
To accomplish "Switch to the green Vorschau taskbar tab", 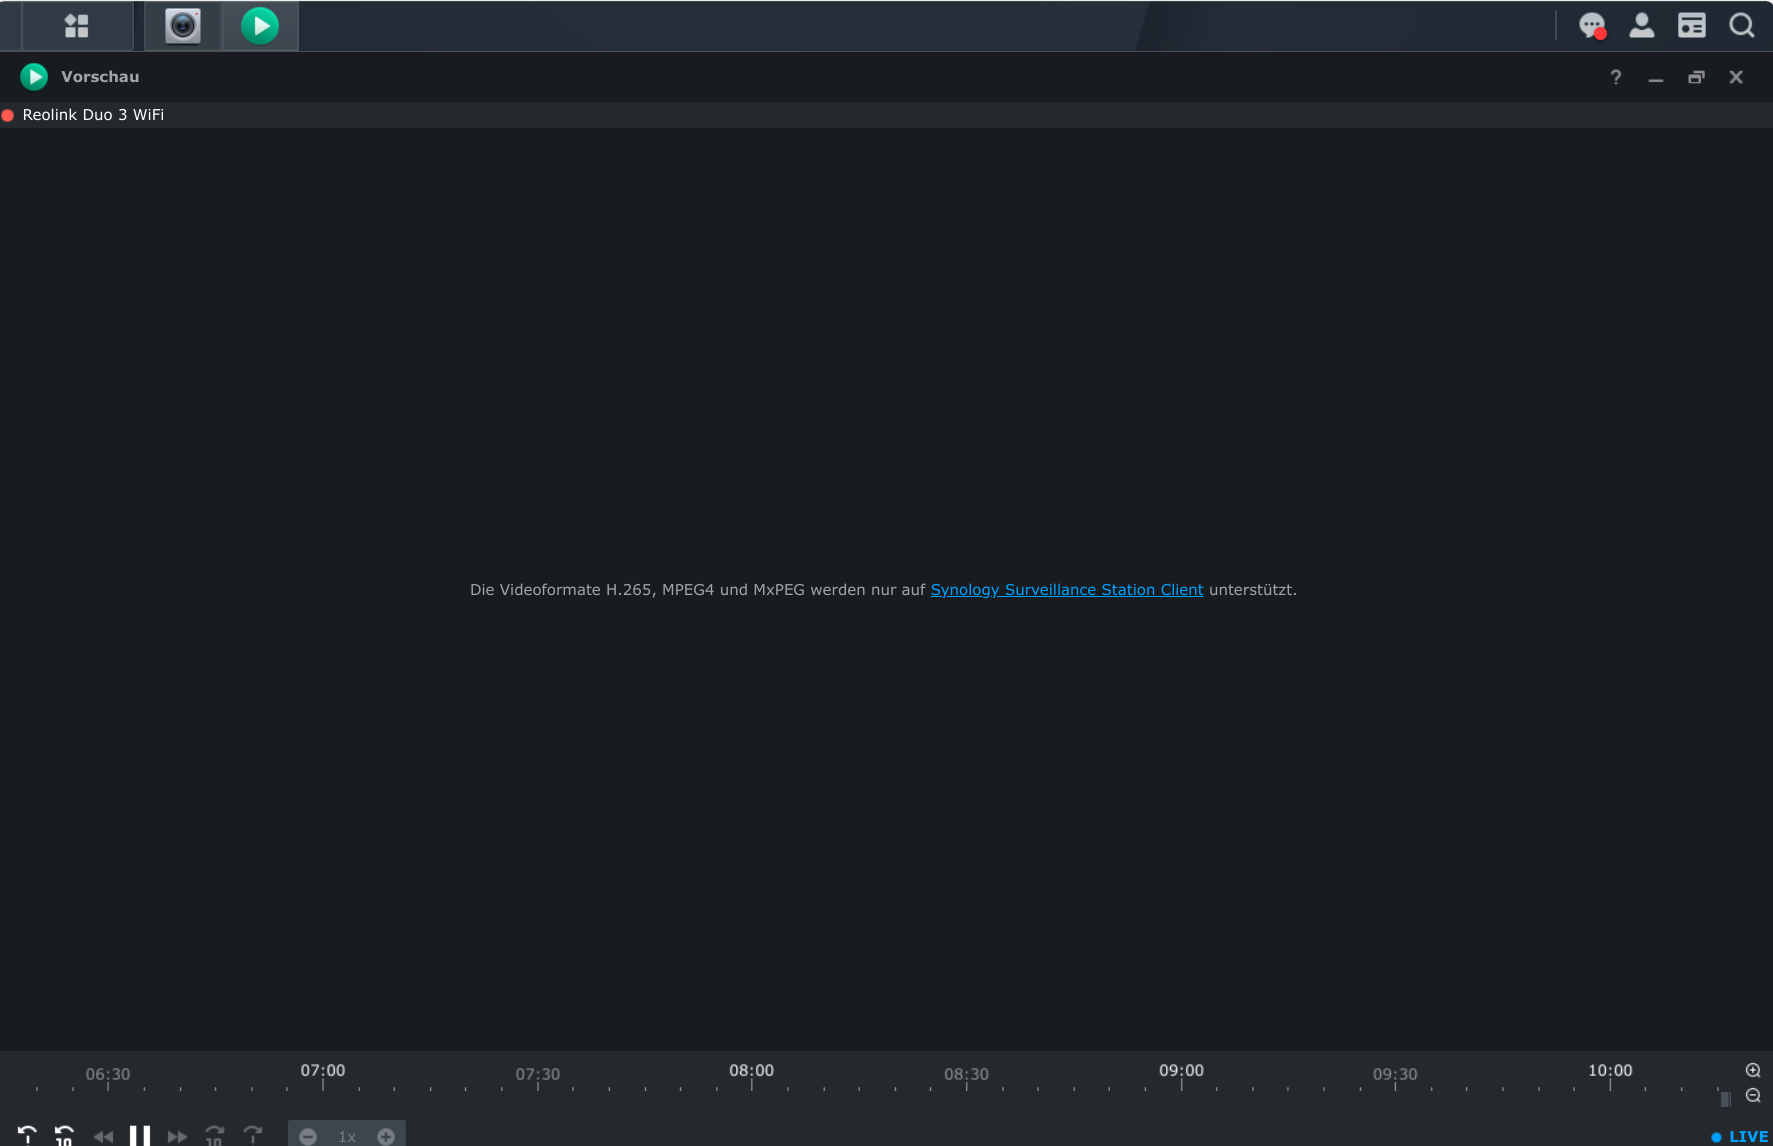I will tap(260, 26).
